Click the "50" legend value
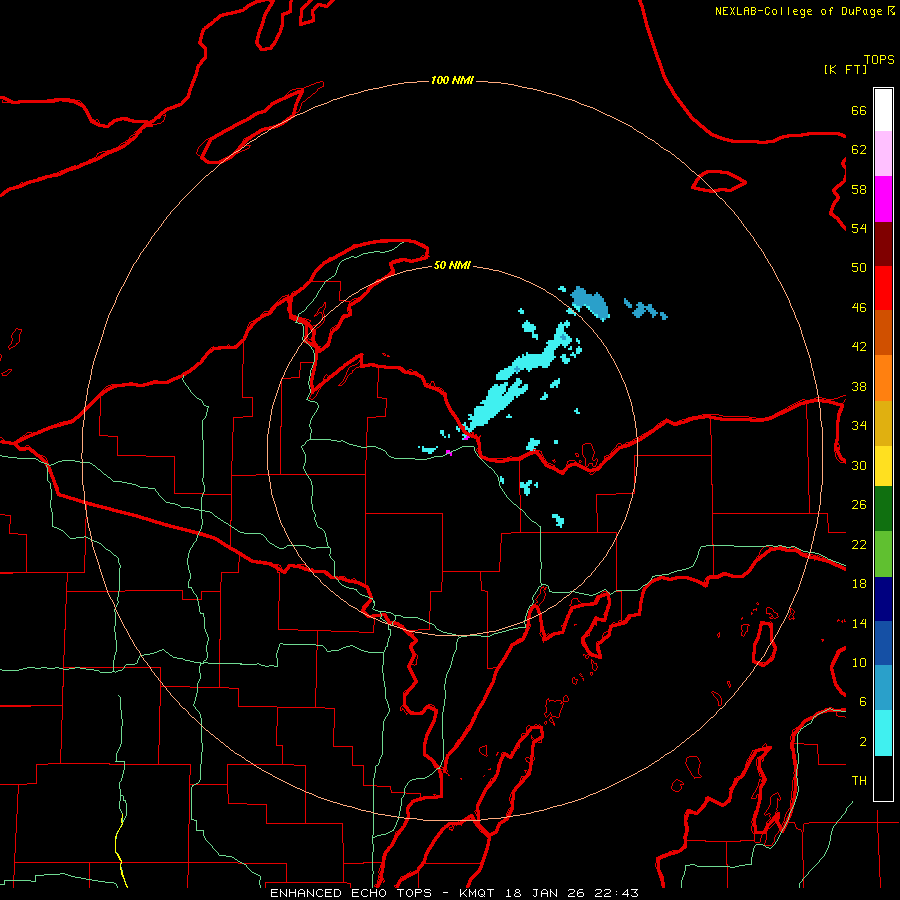Screen dimensions: 900x900 859,268
